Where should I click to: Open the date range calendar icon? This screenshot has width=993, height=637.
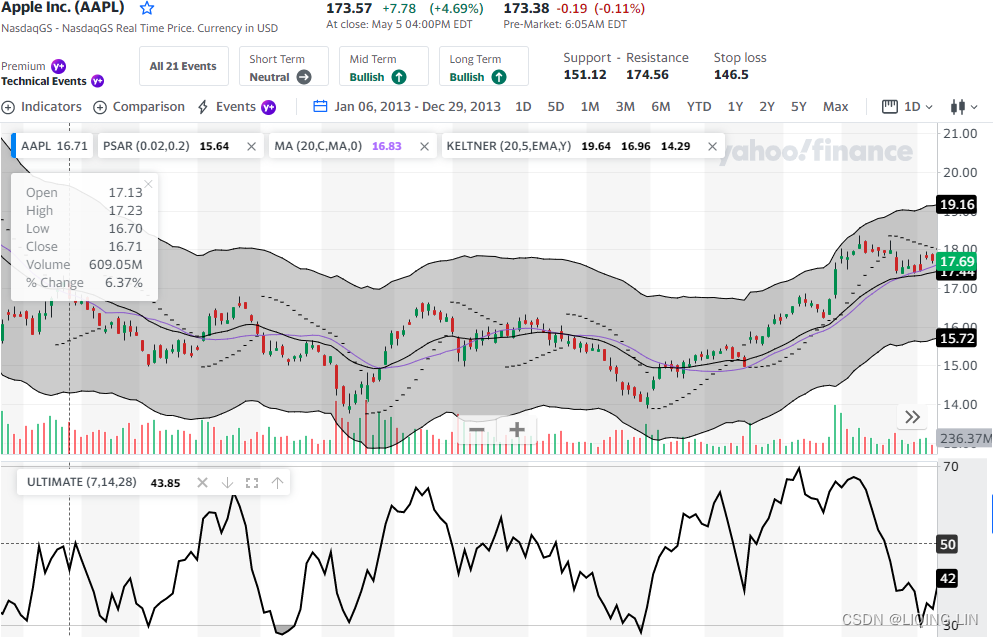320,106
